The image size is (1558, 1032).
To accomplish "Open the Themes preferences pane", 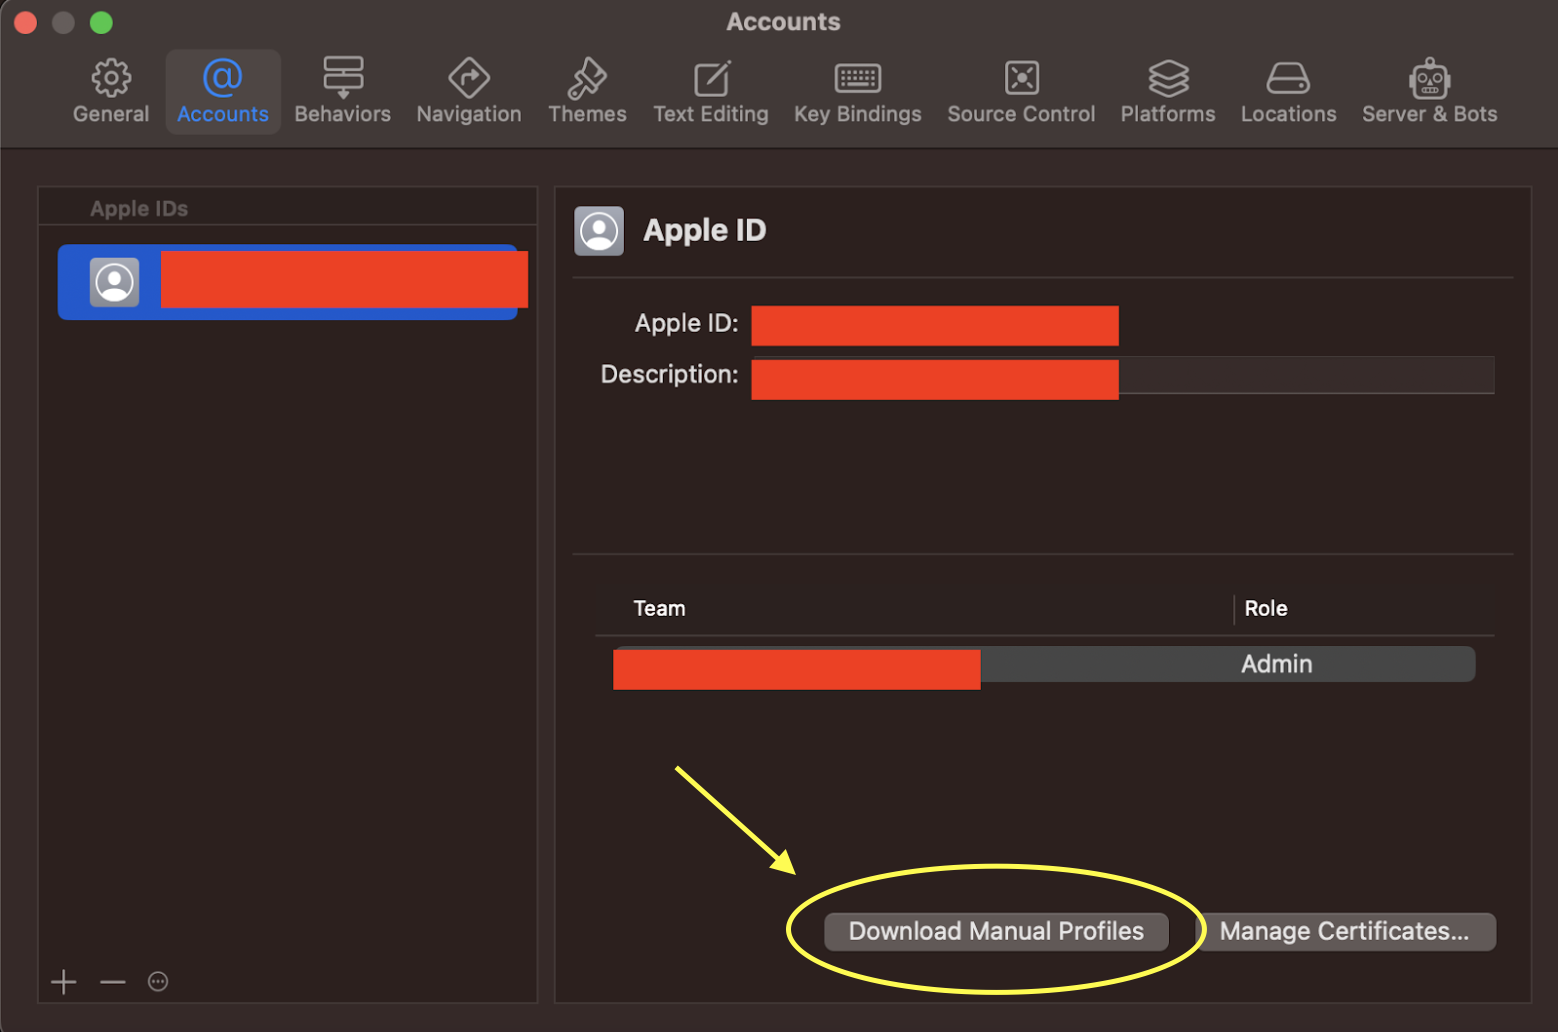I will (587, 92).
